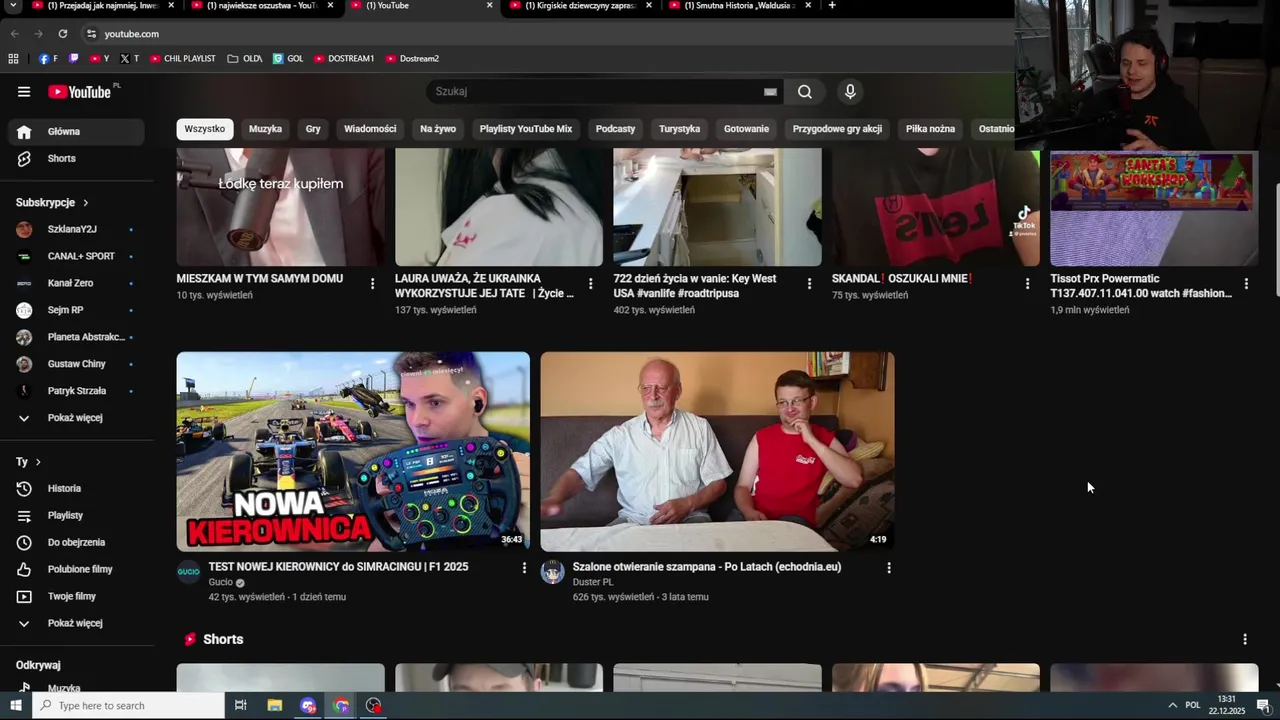Select the Podcasty filter chip

pyautogui.click(x=615, y=129)
